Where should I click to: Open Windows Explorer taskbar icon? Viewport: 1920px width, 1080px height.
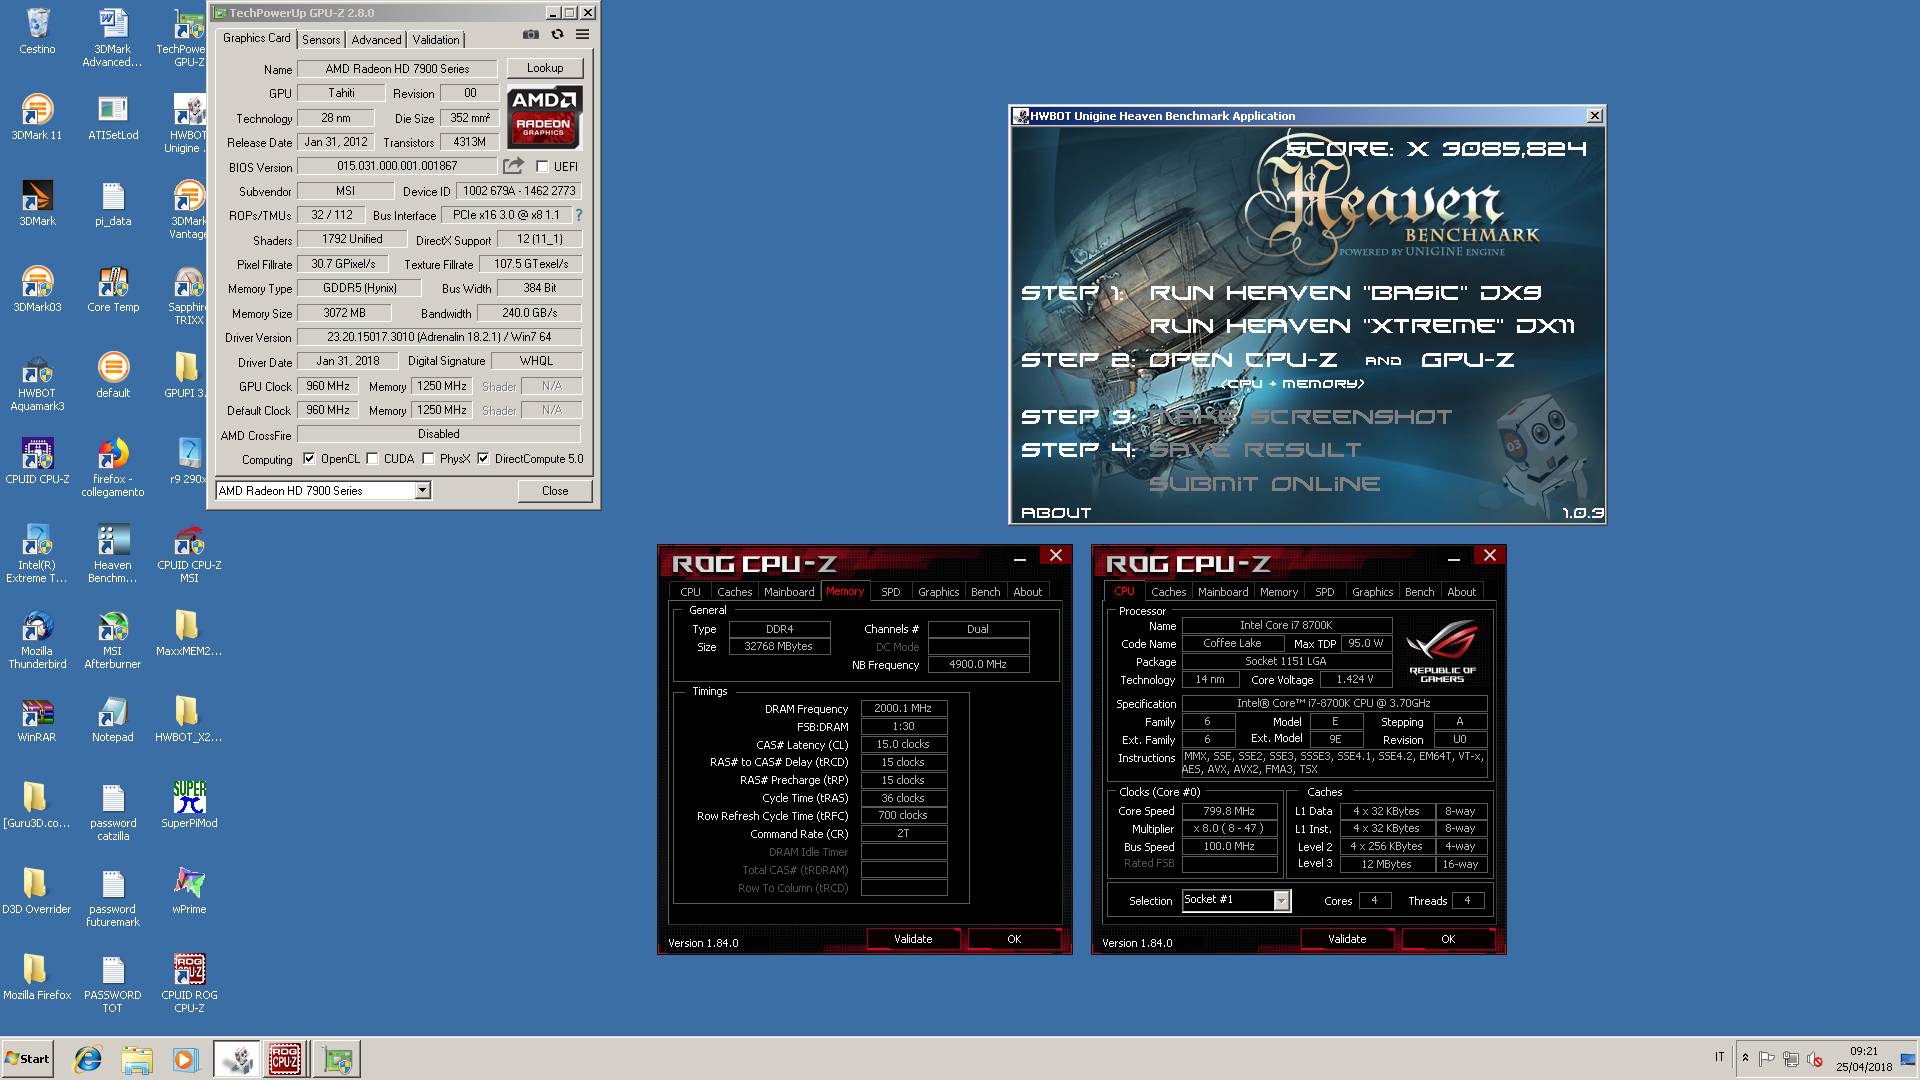[x=137, y=1059]
